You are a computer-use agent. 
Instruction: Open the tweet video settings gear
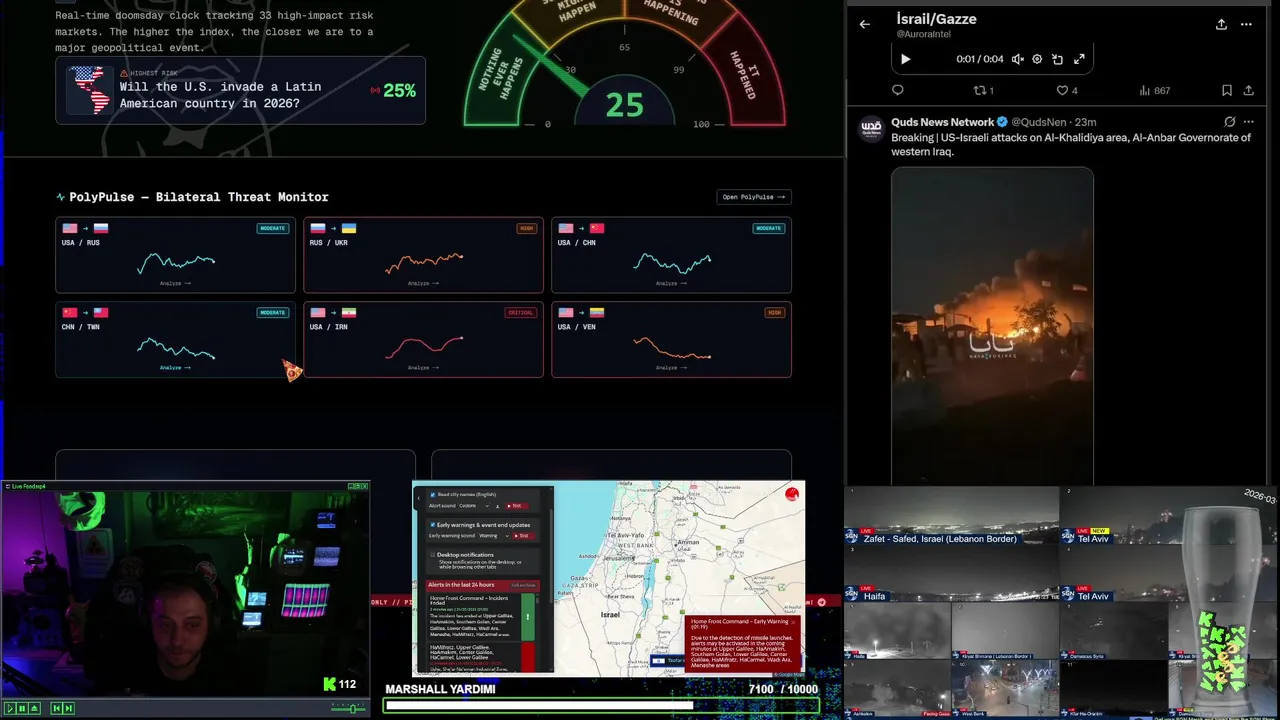tap(1037, 59)
